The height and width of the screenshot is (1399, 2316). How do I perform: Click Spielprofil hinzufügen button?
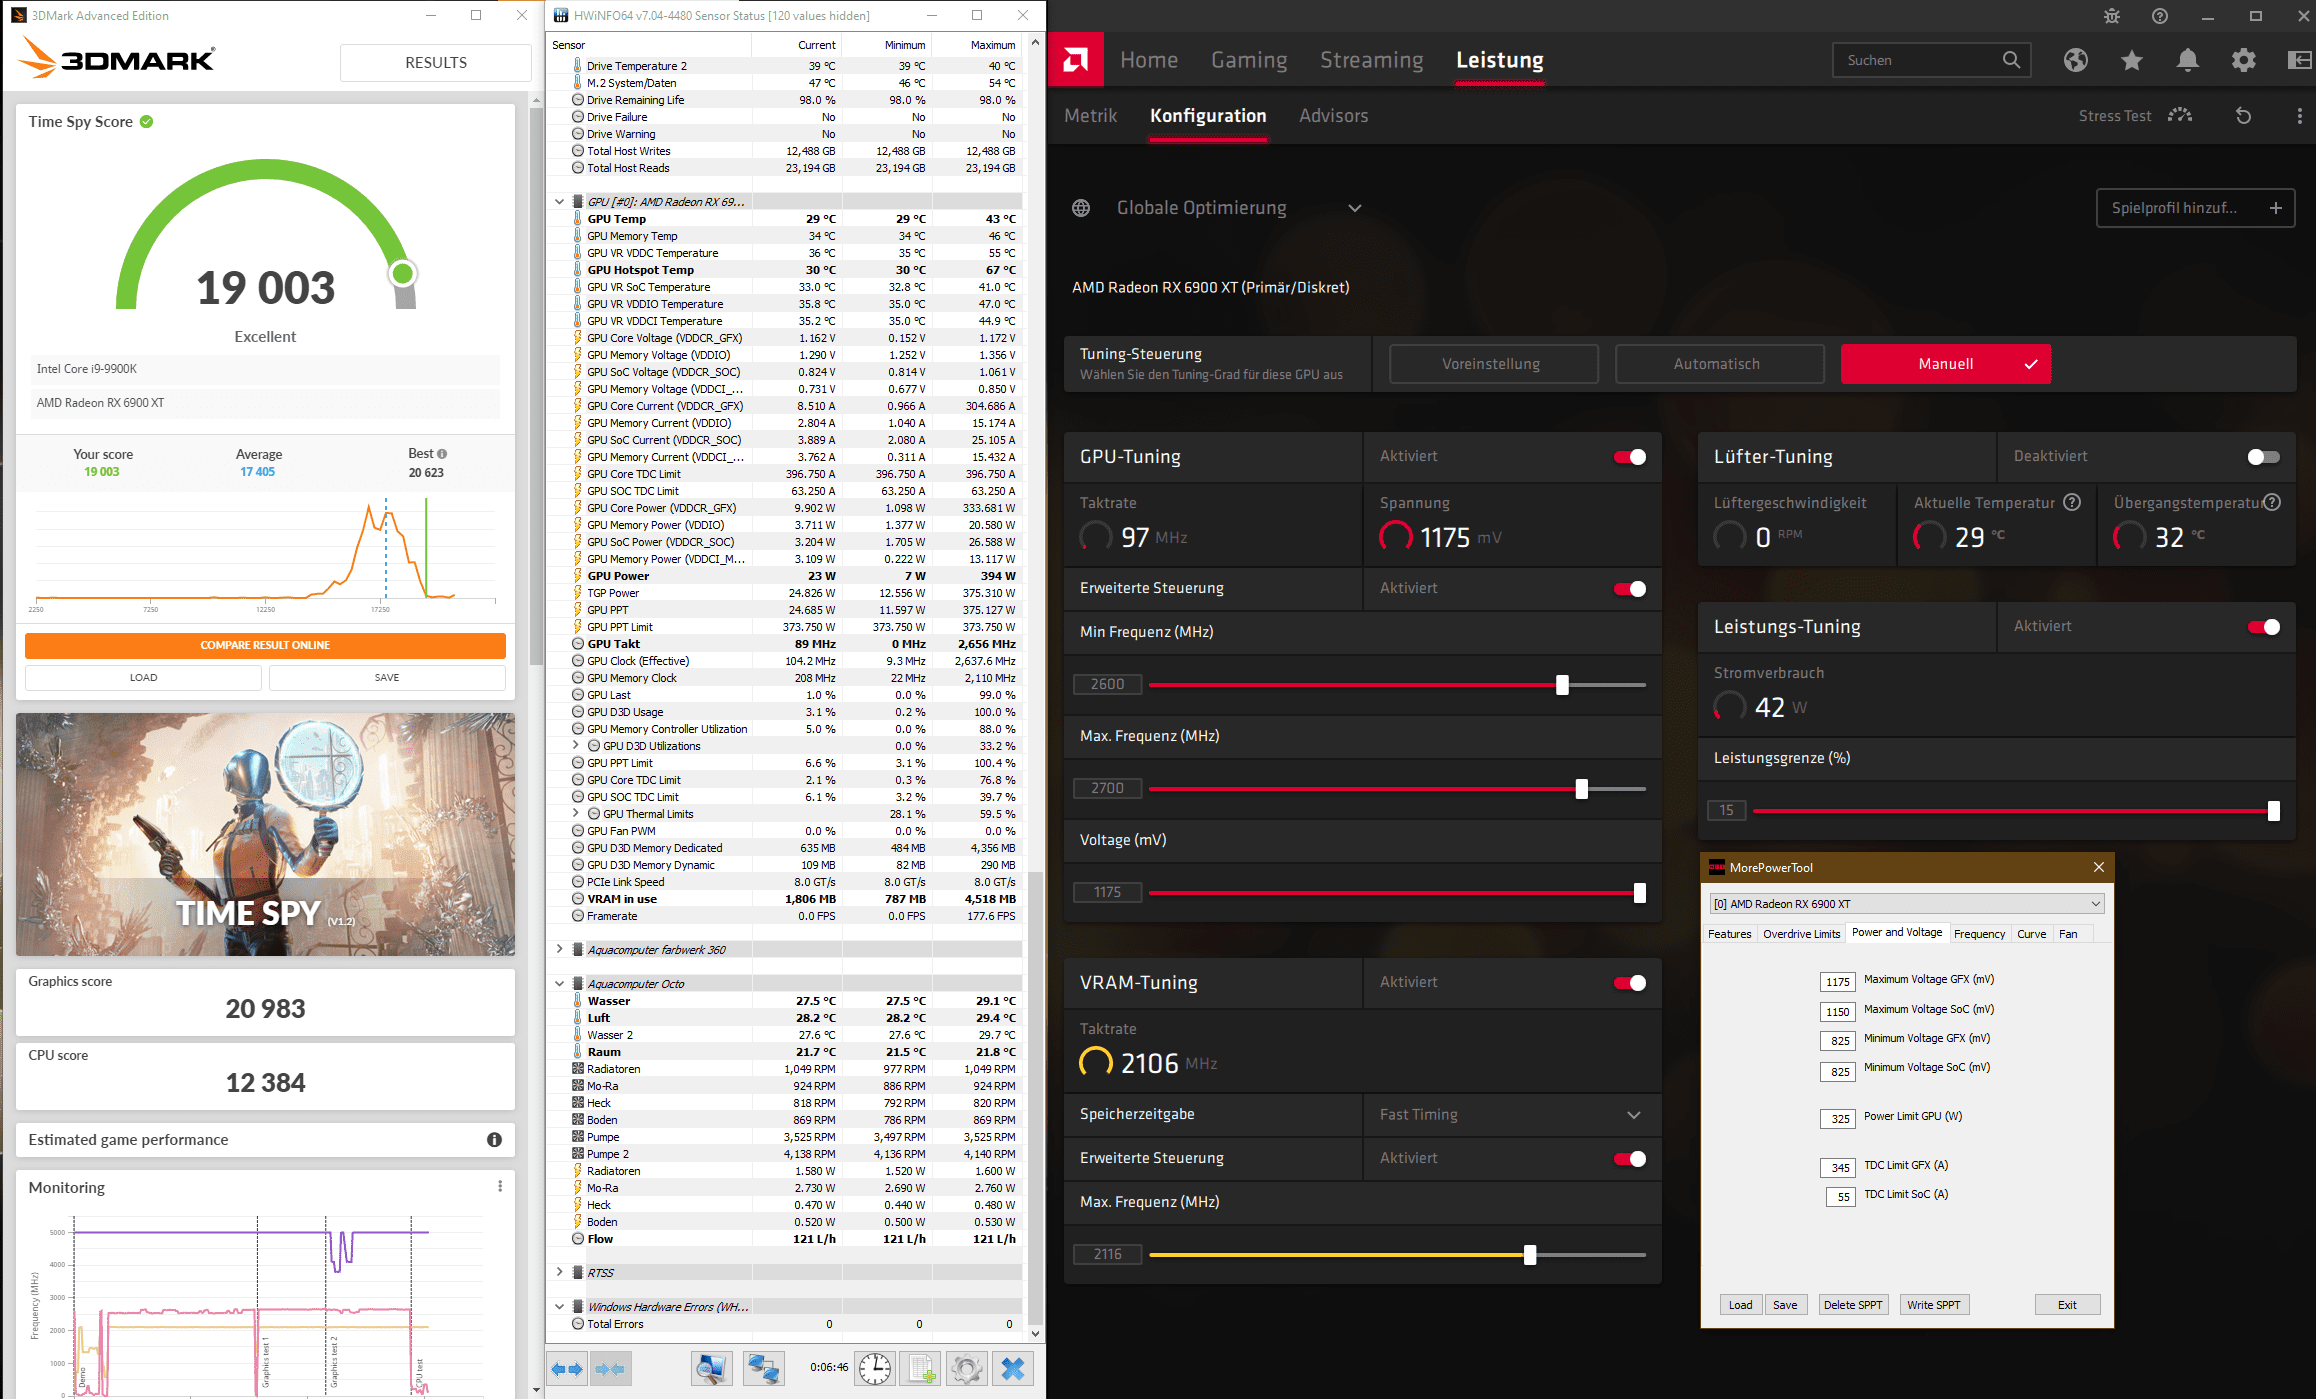[2195, 208]
